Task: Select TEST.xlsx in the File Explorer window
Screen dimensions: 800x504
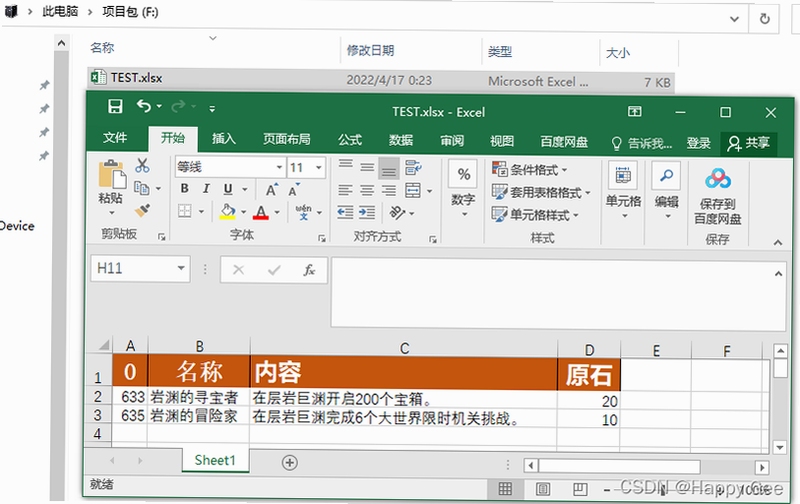Action: tap(381, 80)
